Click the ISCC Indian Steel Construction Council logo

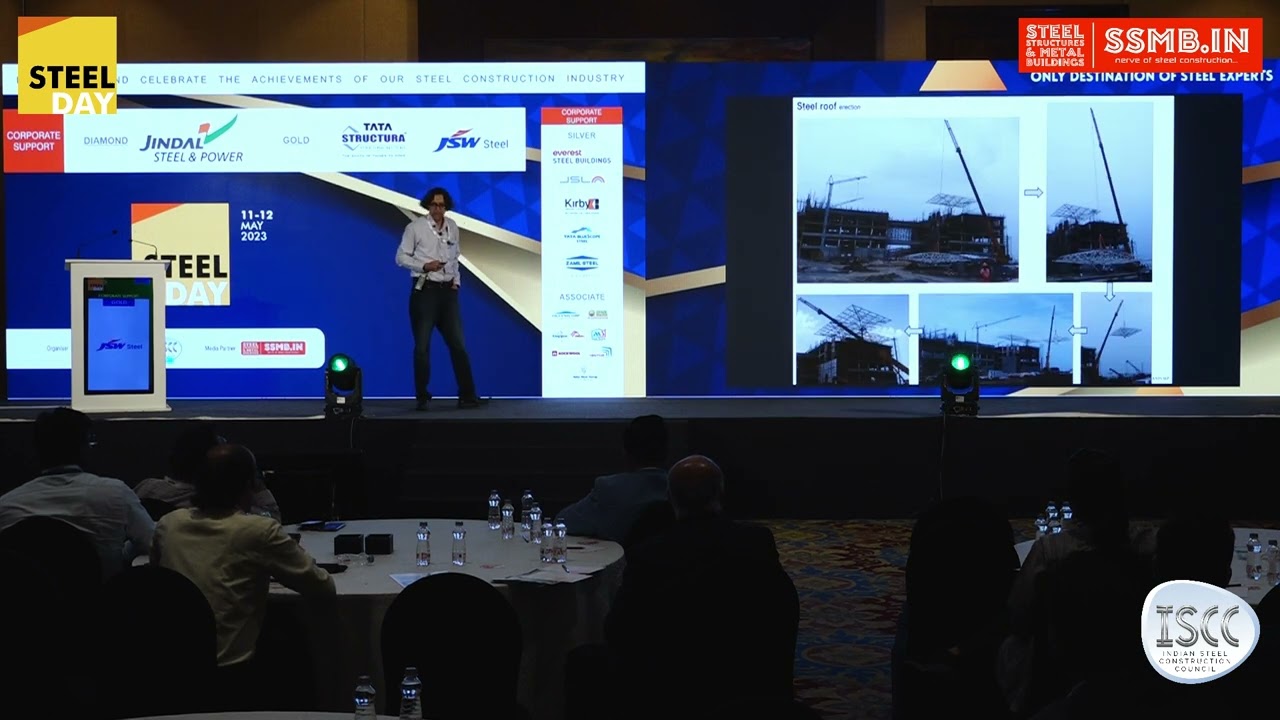(1200, 632)
